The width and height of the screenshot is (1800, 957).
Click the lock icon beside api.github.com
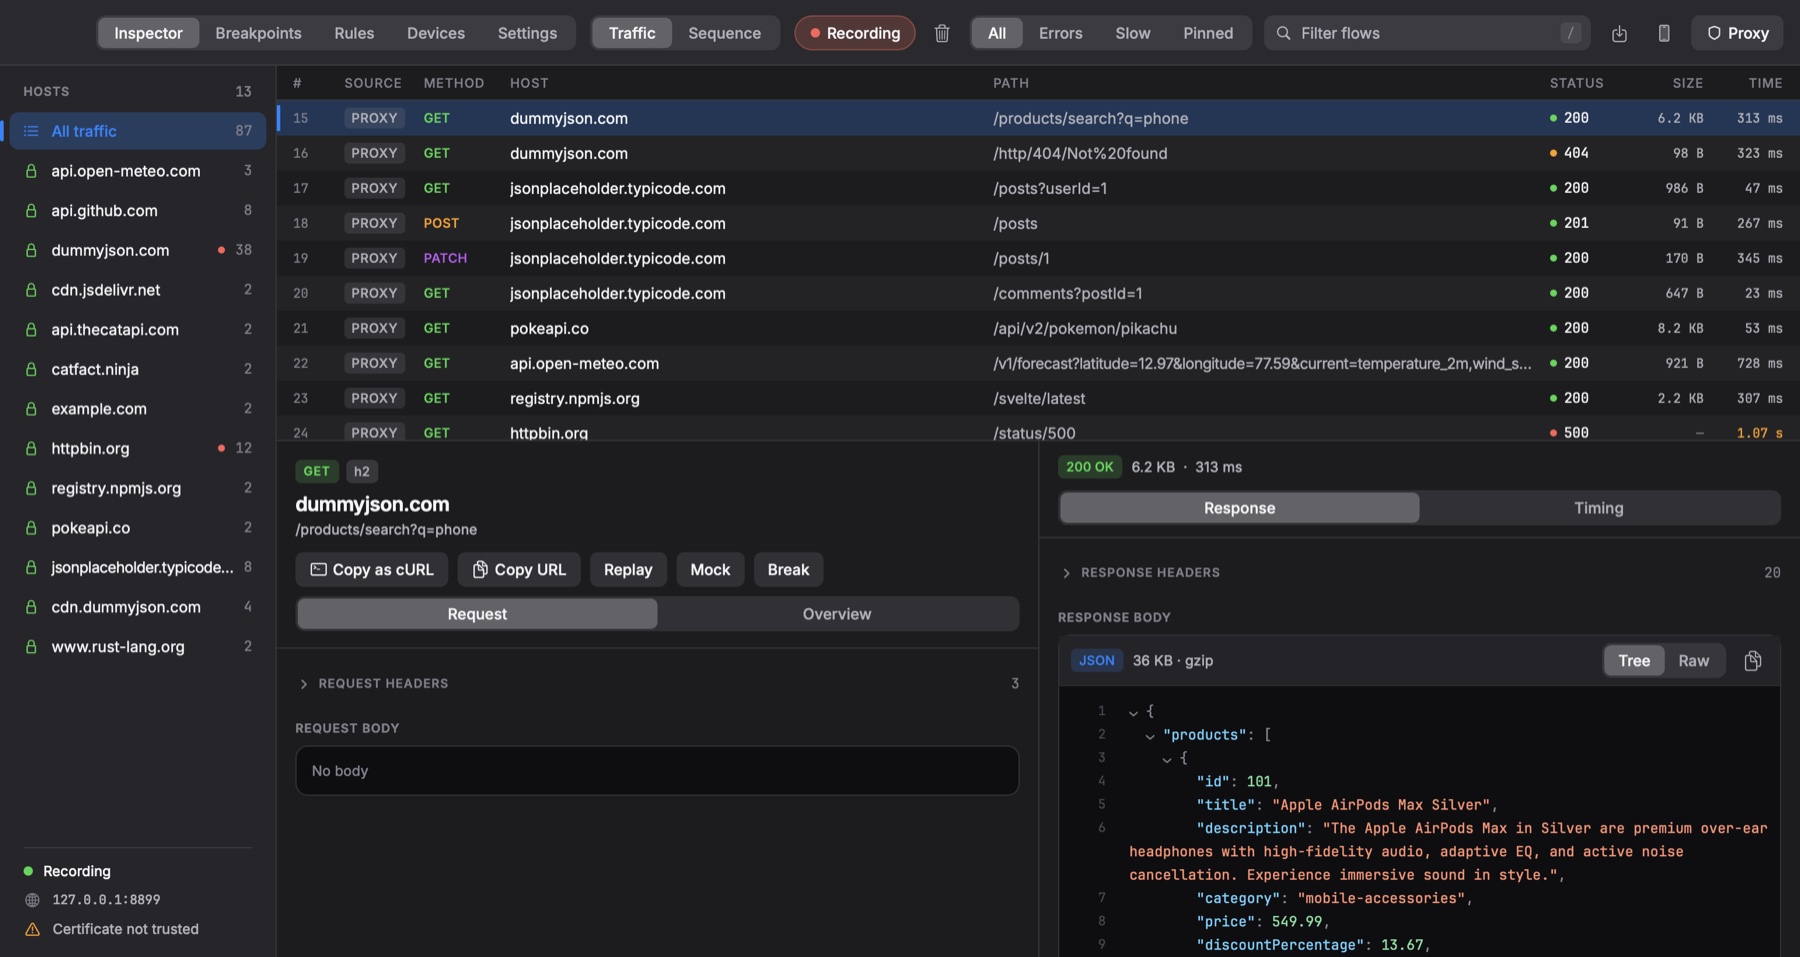click(x=31, y=211)
